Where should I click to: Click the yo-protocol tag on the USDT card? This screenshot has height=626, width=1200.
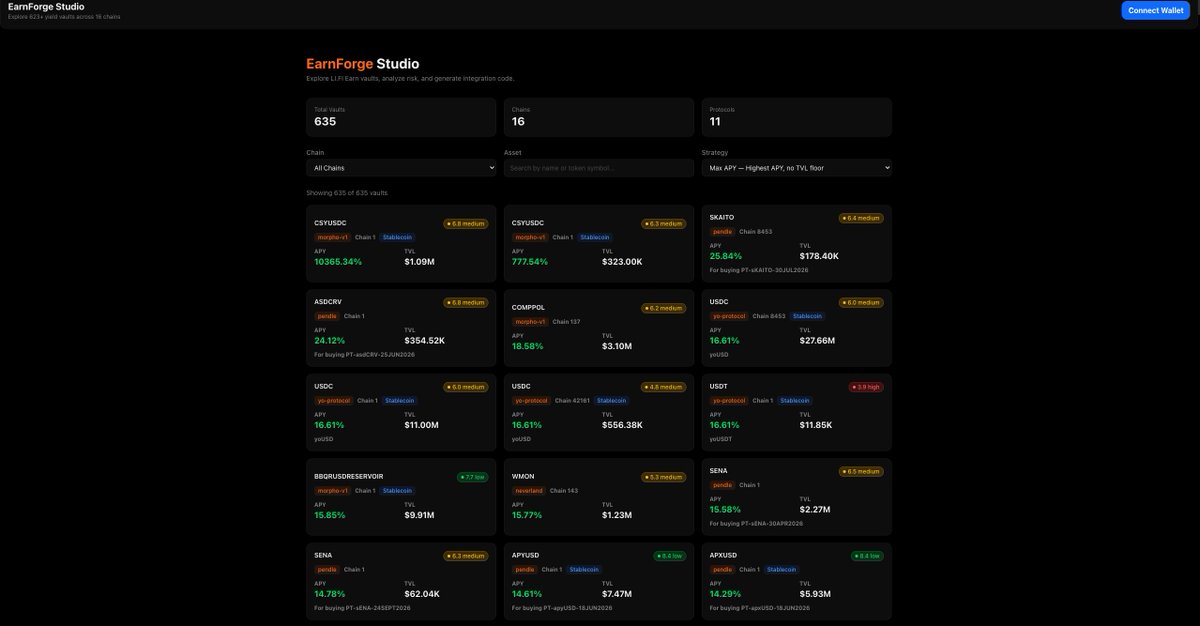click(x=730, y=400)
